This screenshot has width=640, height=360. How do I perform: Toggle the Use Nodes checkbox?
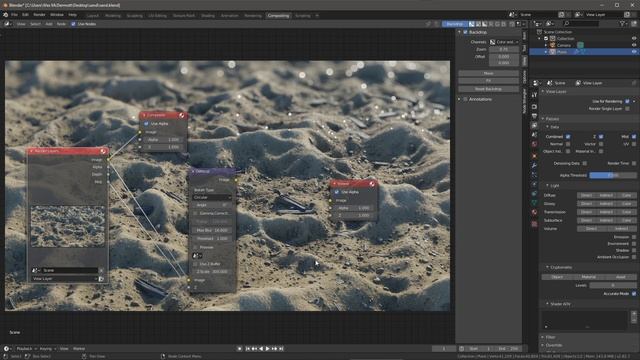(x=73, y=24)
